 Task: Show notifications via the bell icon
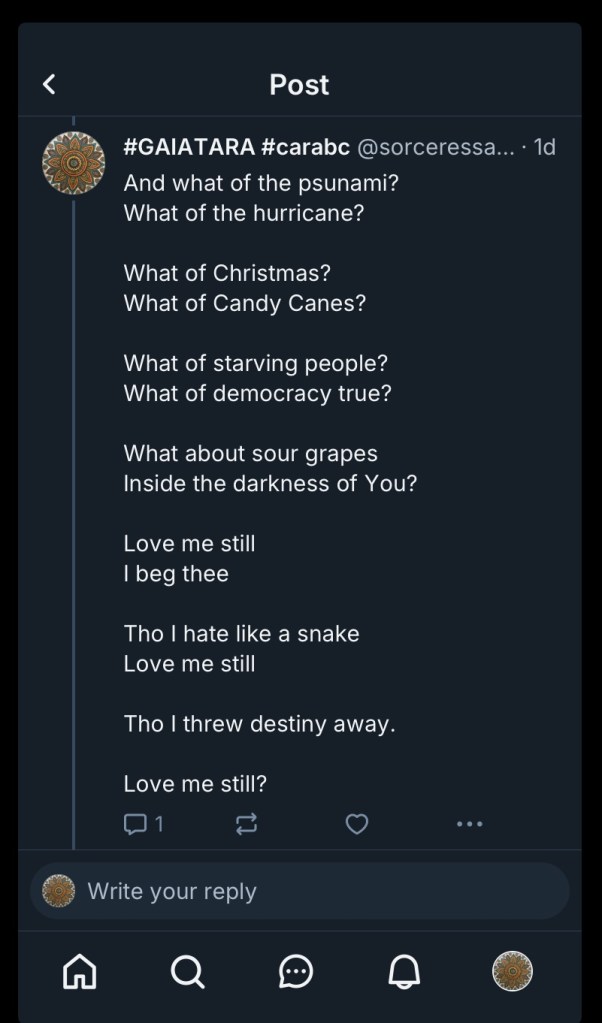click(404, 970)
